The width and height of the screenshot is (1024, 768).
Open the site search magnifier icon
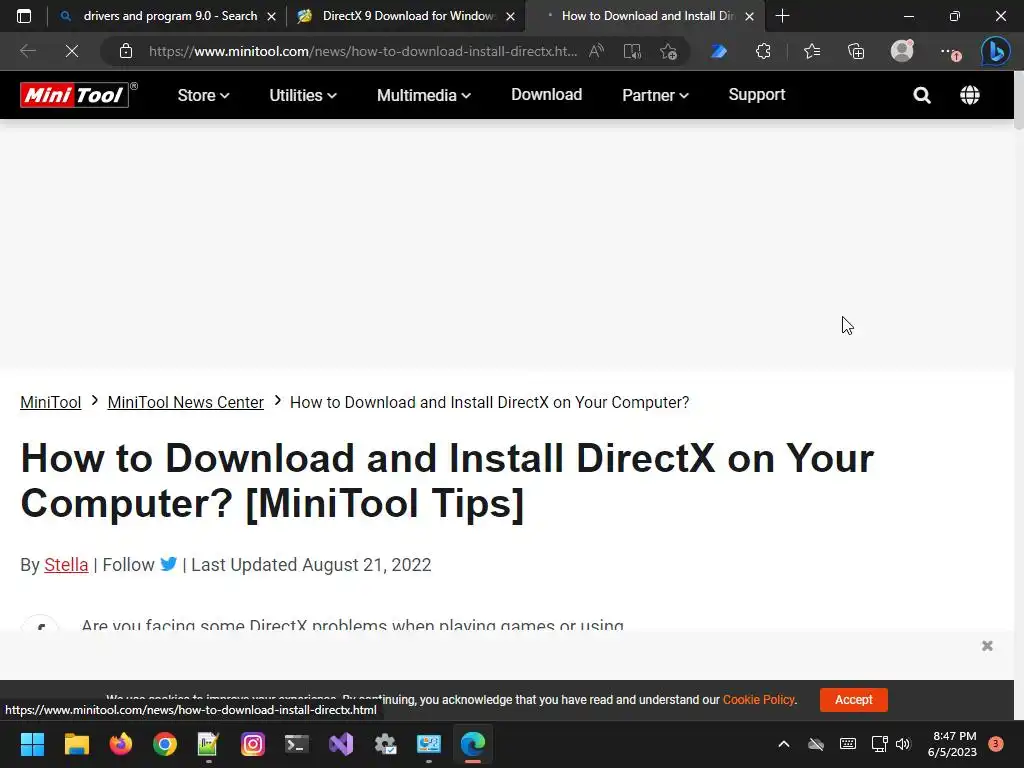coord(921,95)
